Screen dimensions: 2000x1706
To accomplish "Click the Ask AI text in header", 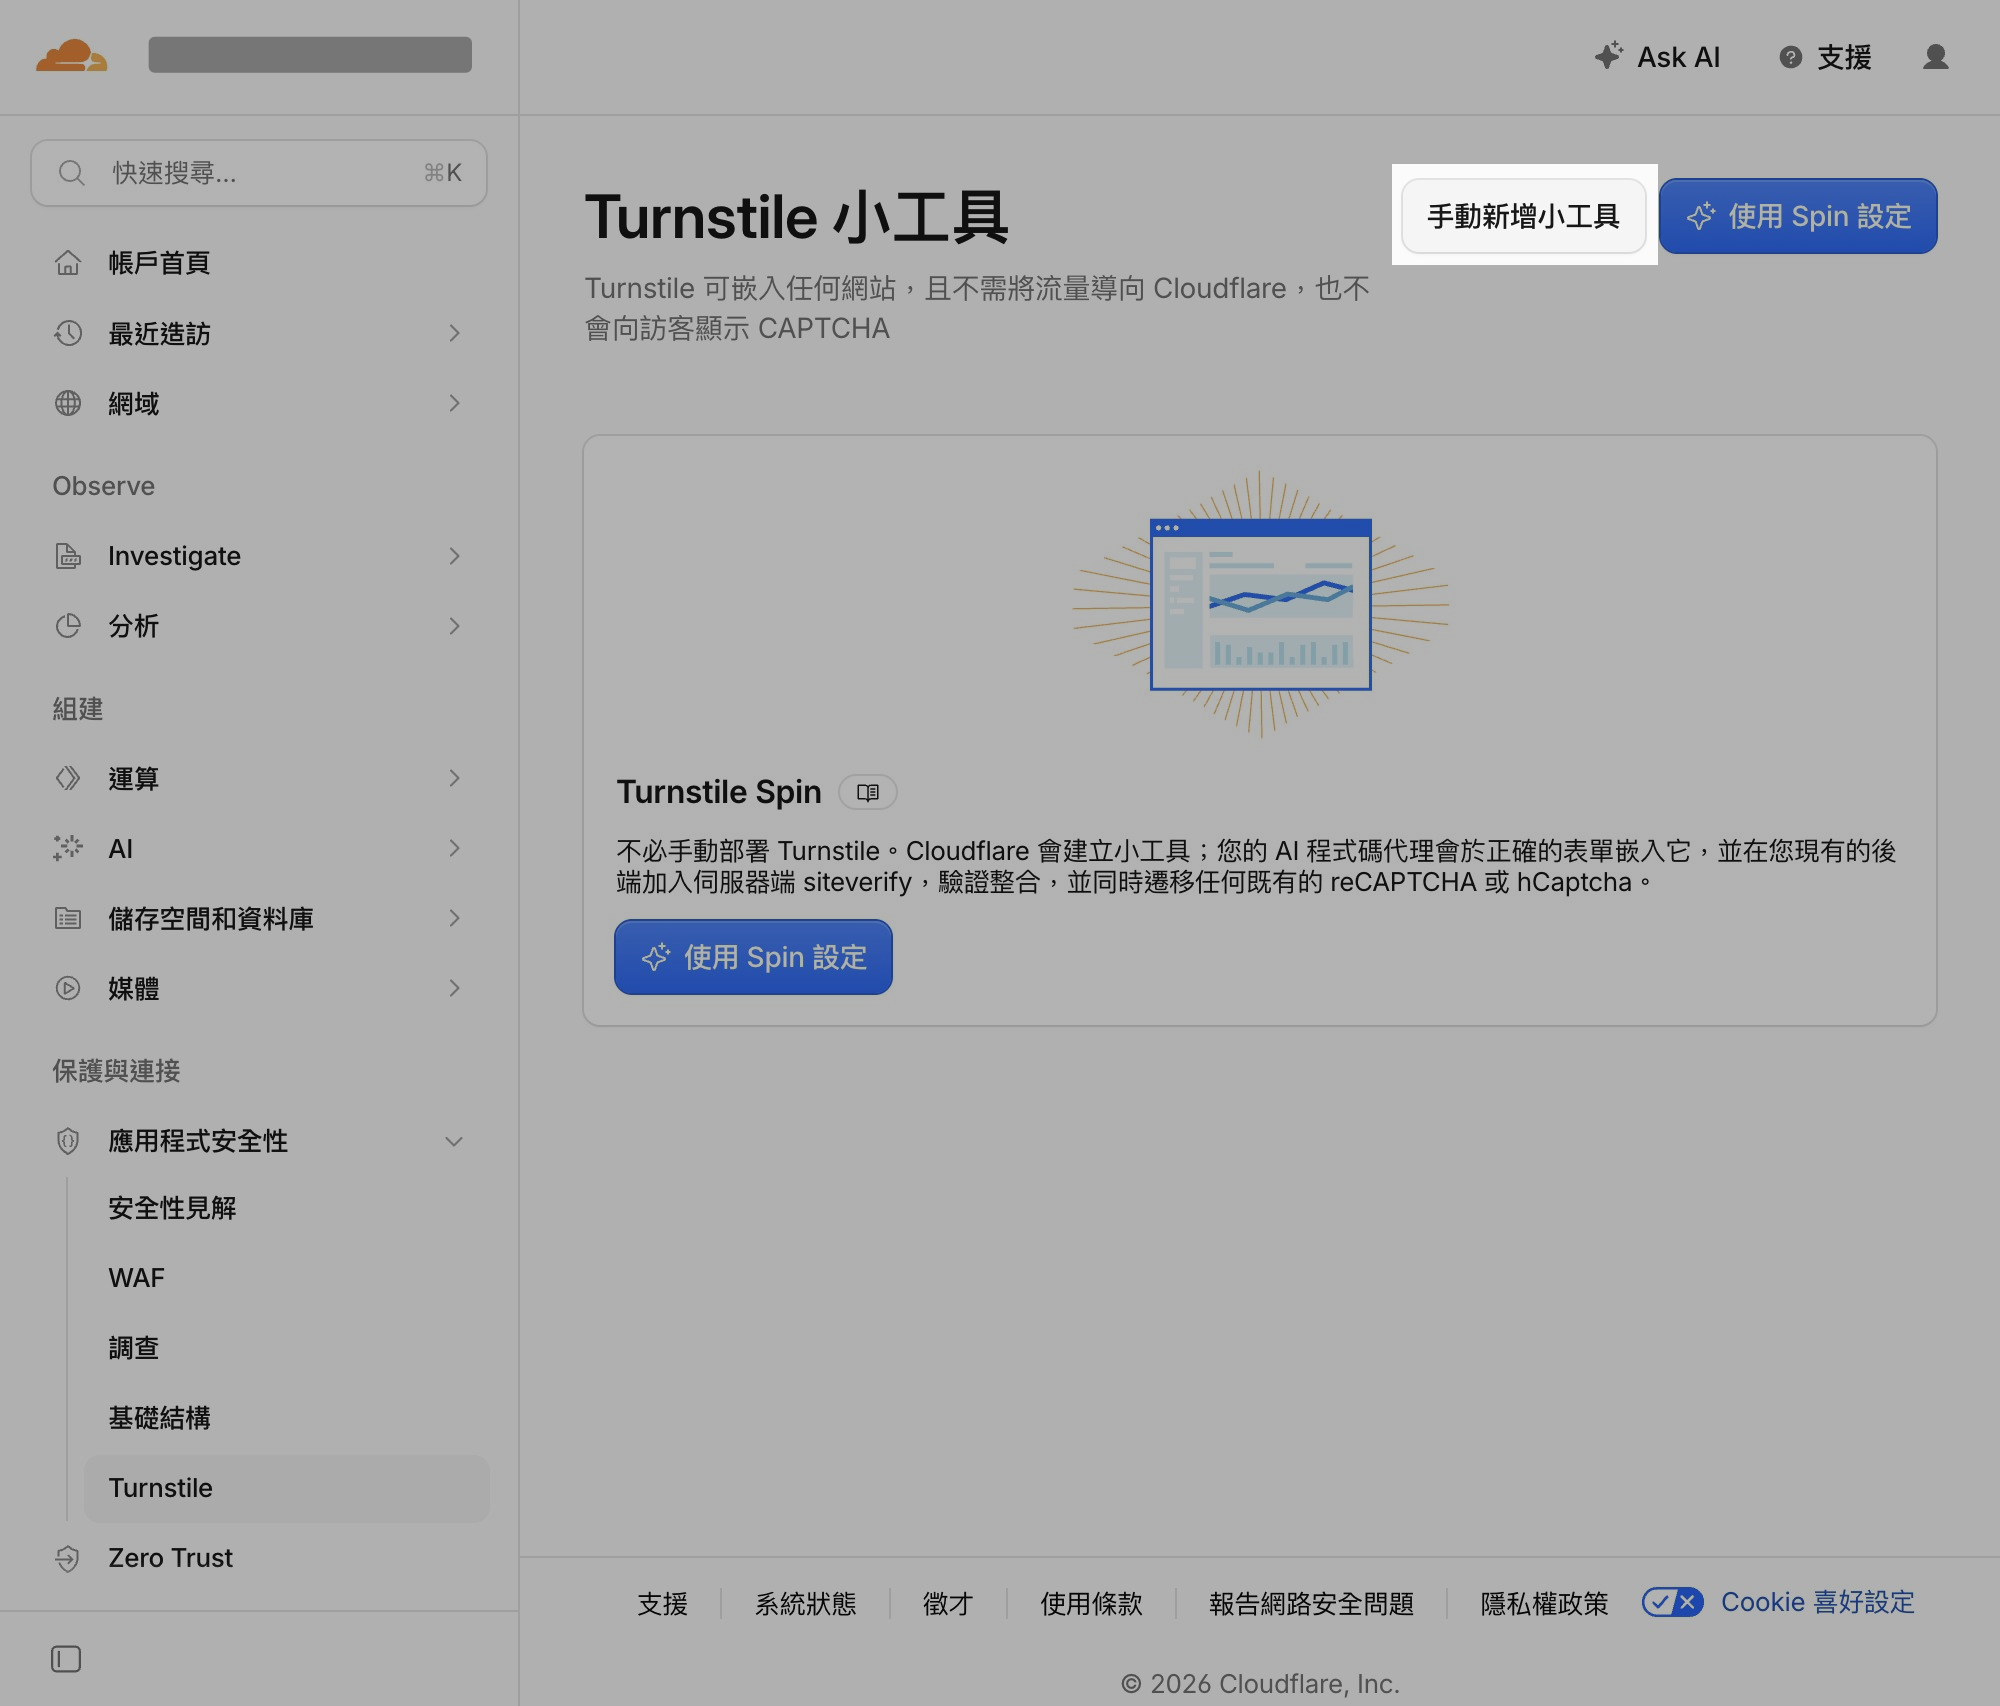I will (x=1678, y=57).
